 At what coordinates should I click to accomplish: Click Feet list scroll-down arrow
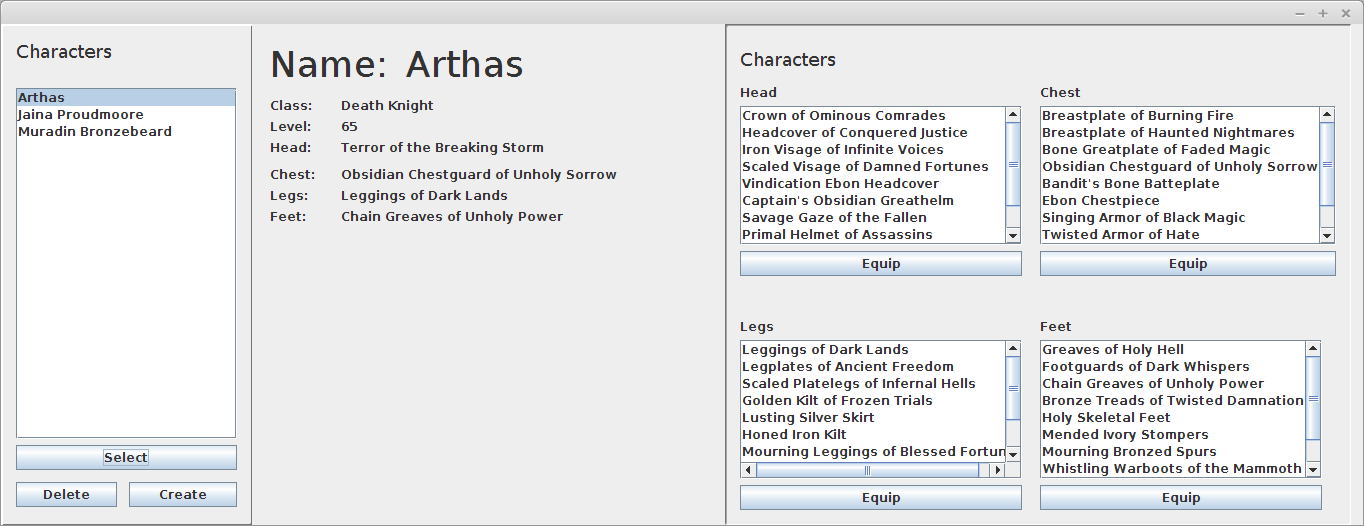[1313, 469]
